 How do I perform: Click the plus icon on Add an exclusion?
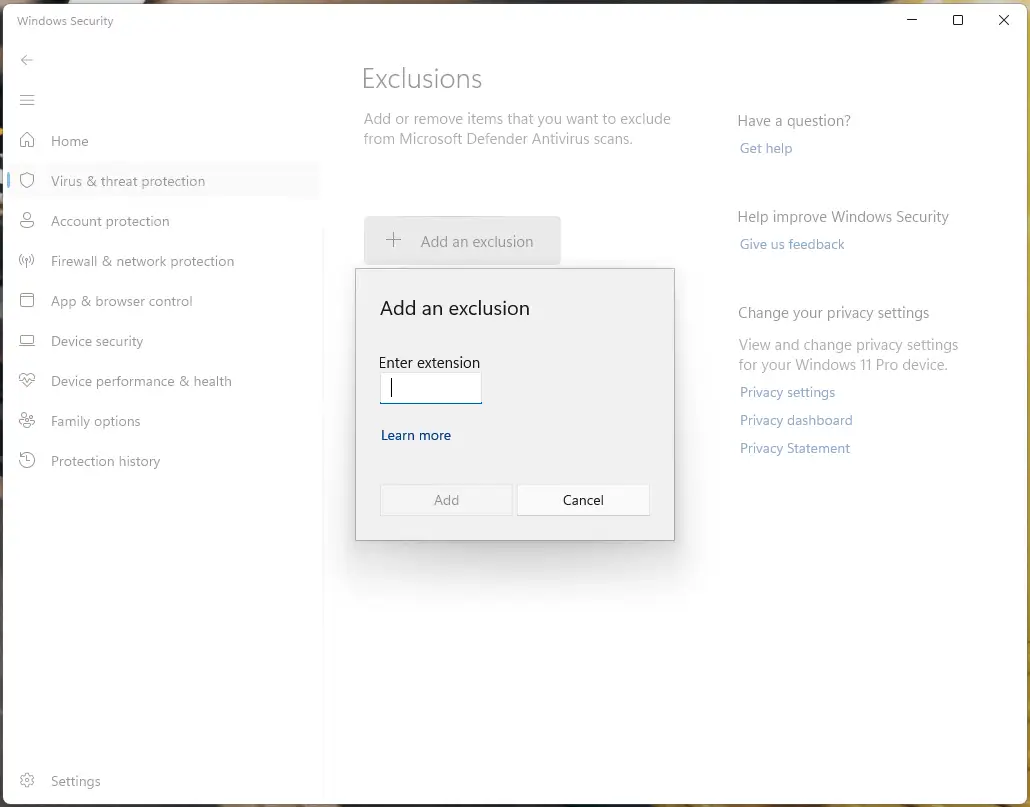pos(393,240)
